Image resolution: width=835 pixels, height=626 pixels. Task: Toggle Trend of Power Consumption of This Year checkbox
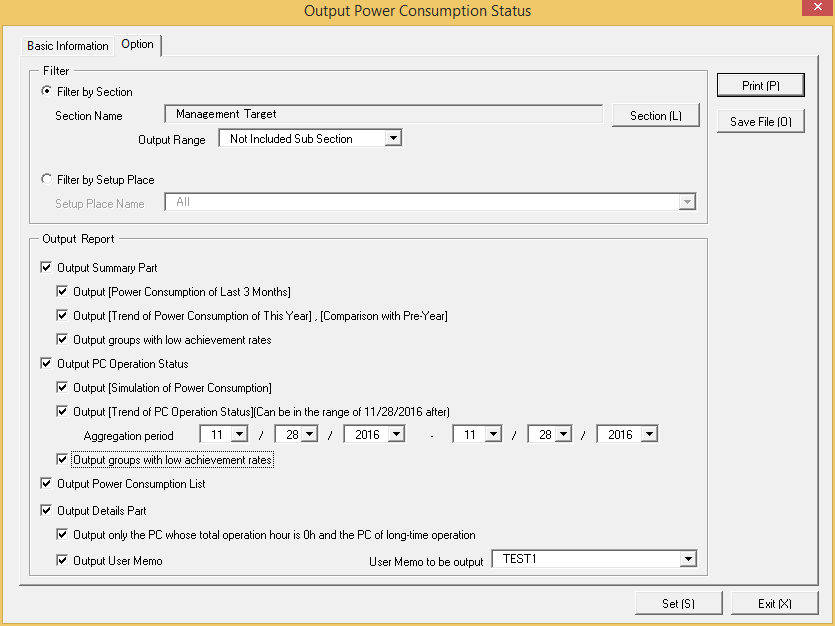62,315
